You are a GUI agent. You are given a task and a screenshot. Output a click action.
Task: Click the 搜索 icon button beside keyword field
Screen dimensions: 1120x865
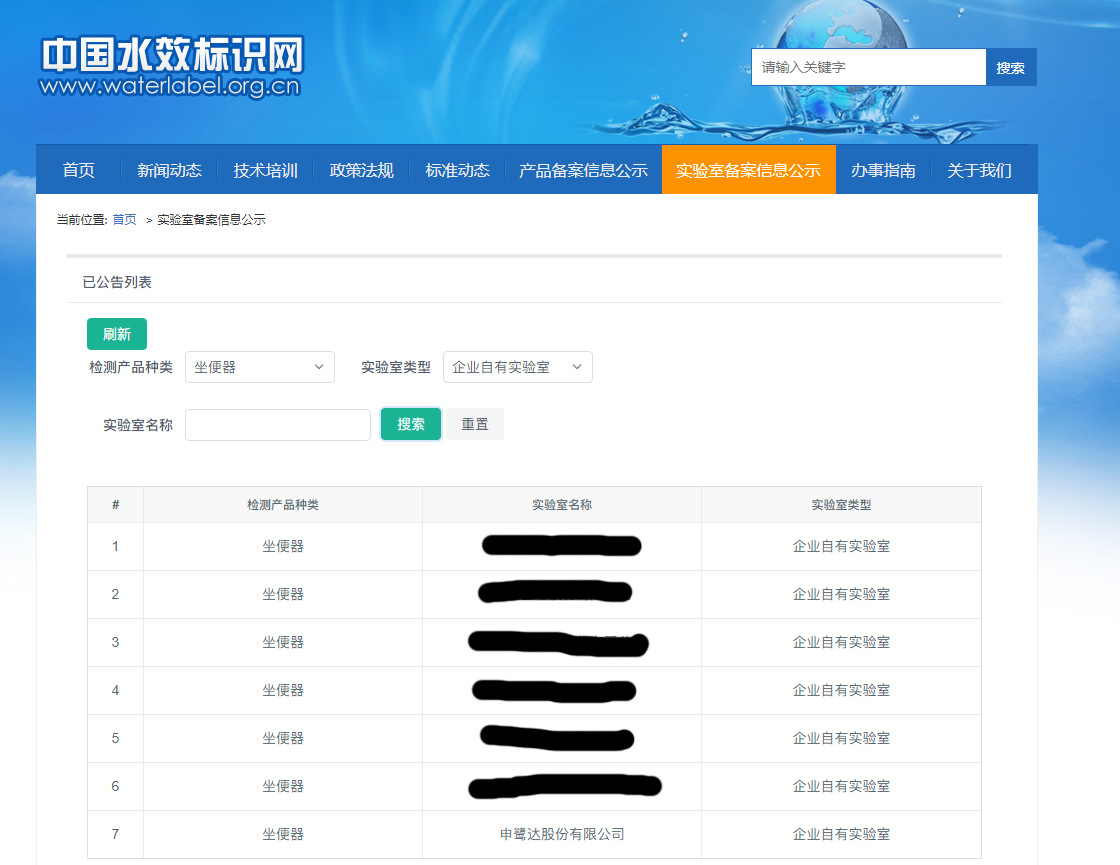pyautogui.click(x=1011, y=66)
